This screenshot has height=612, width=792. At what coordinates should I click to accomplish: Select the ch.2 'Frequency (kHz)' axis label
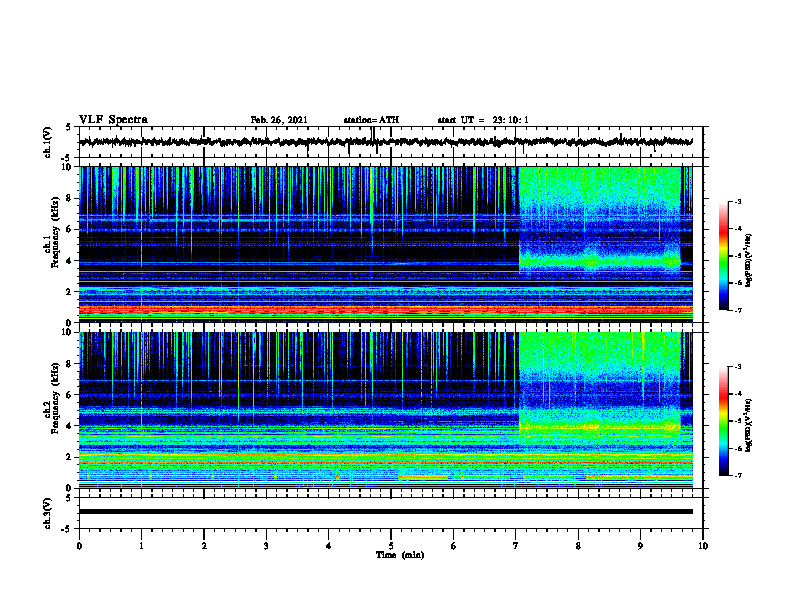click(x=55, y=398)
